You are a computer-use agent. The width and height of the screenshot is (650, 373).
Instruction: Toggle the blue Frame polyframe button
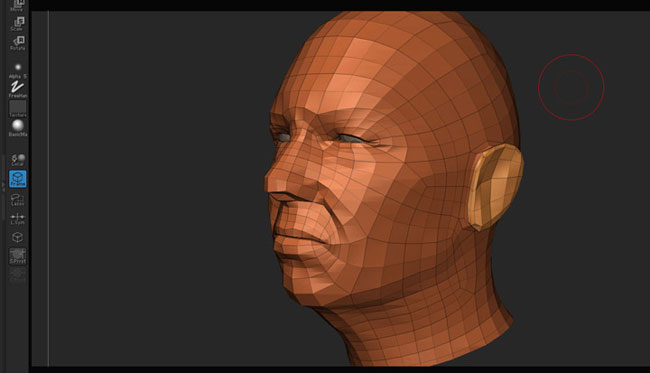click(17, 179)
